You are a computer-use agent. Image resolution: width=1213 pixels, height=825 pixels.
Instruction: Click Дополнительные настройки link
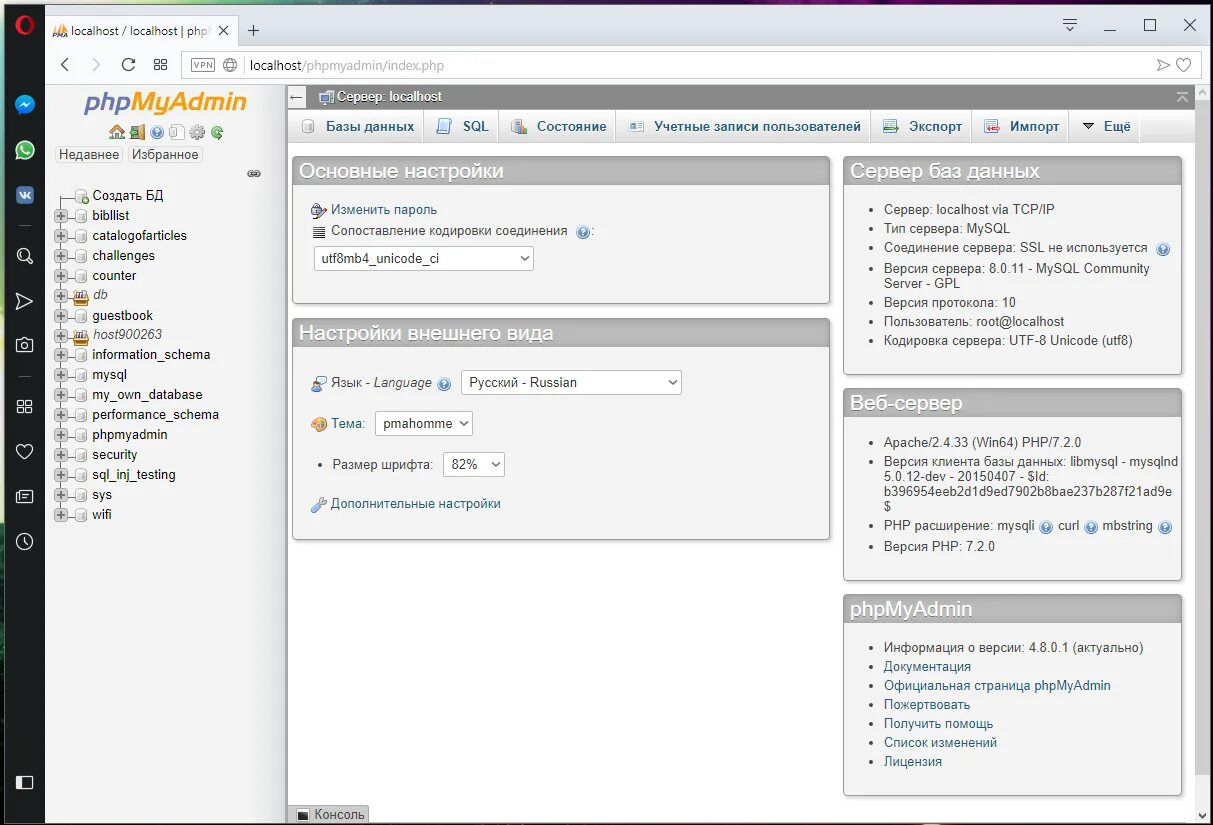pyautogui.click(x=416, y=504)
